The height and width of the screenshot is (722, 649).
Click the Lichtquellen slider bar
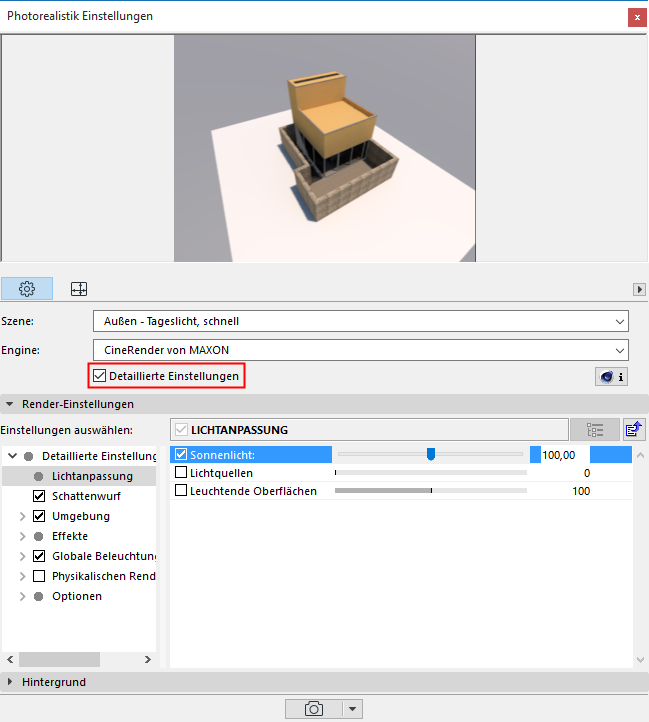pos(431,472)
